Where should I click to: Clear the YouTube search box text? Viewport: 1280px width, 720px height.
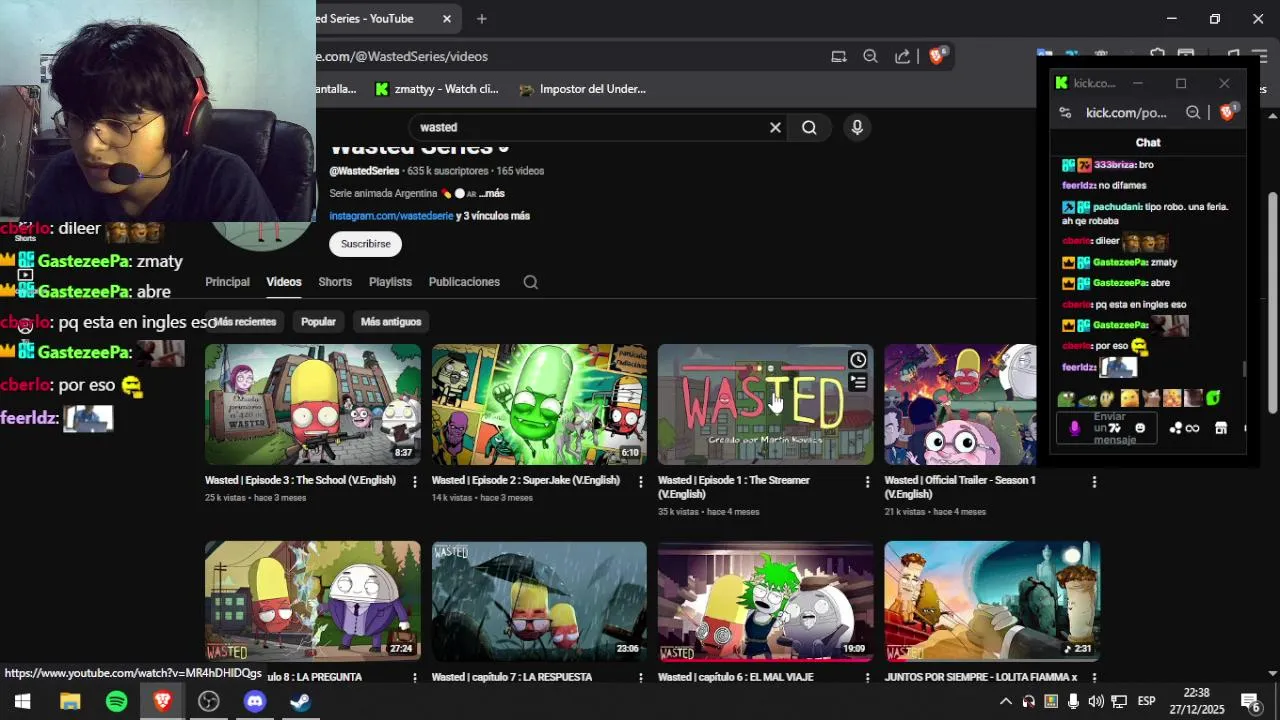(x=775, y=127)
